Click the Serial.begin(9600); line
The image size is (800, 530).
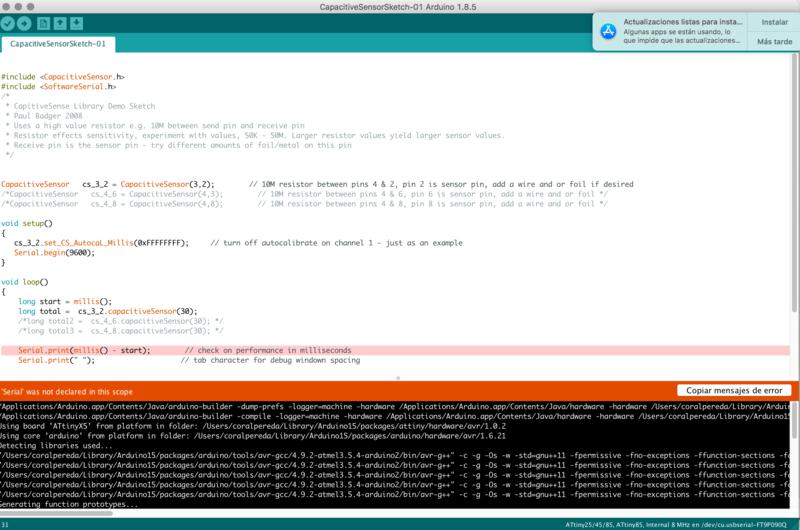(x=54, y=253)
